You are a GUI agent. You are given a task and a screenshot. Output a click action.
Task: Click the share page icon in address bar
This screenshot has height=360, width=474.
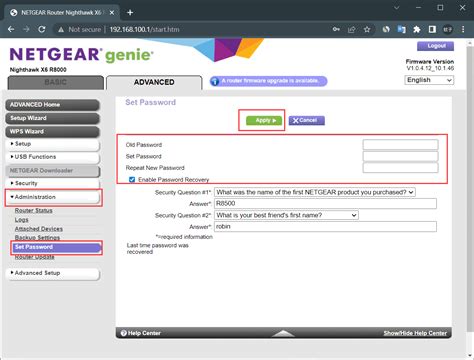tap(351, 30)
